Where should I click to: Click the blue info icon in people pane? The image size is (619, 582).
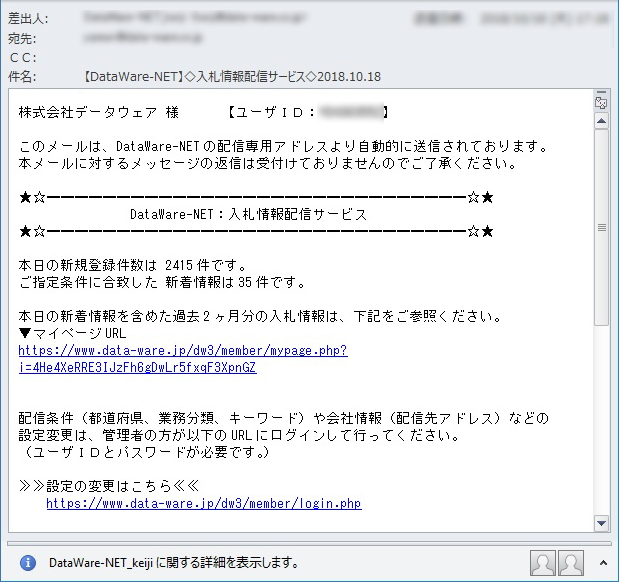click(28, 562)
